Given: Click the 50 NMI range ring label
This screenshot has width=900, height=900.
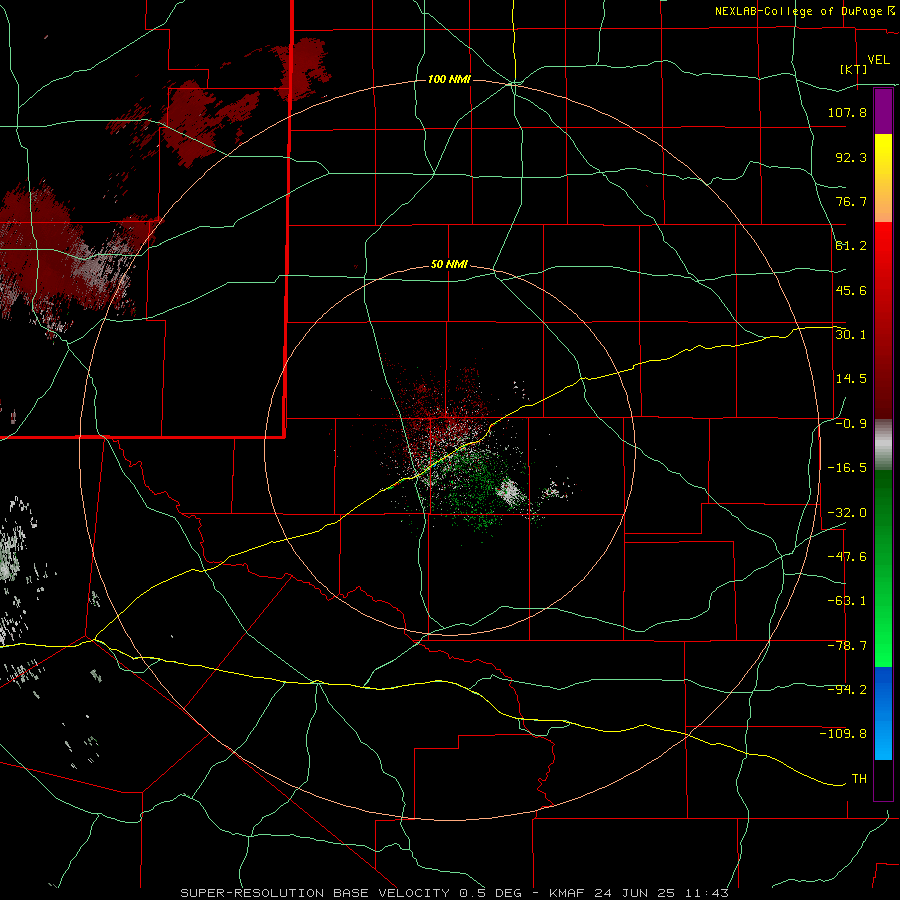Looking at the screenshot, I should [449, 265].
